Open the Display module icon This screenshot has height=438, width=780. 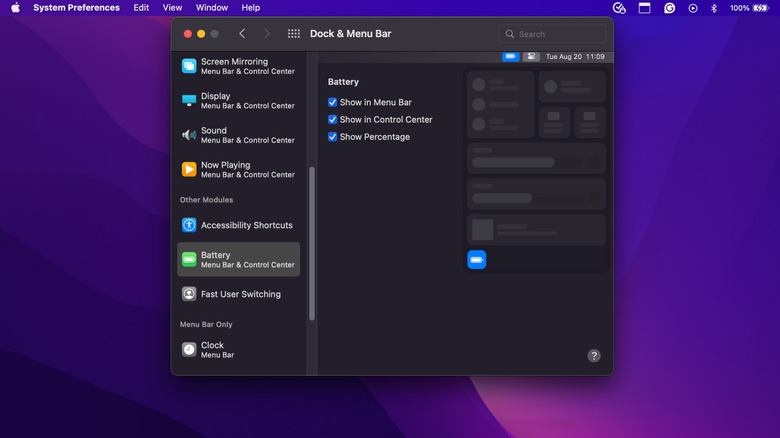tap(189, 101)
